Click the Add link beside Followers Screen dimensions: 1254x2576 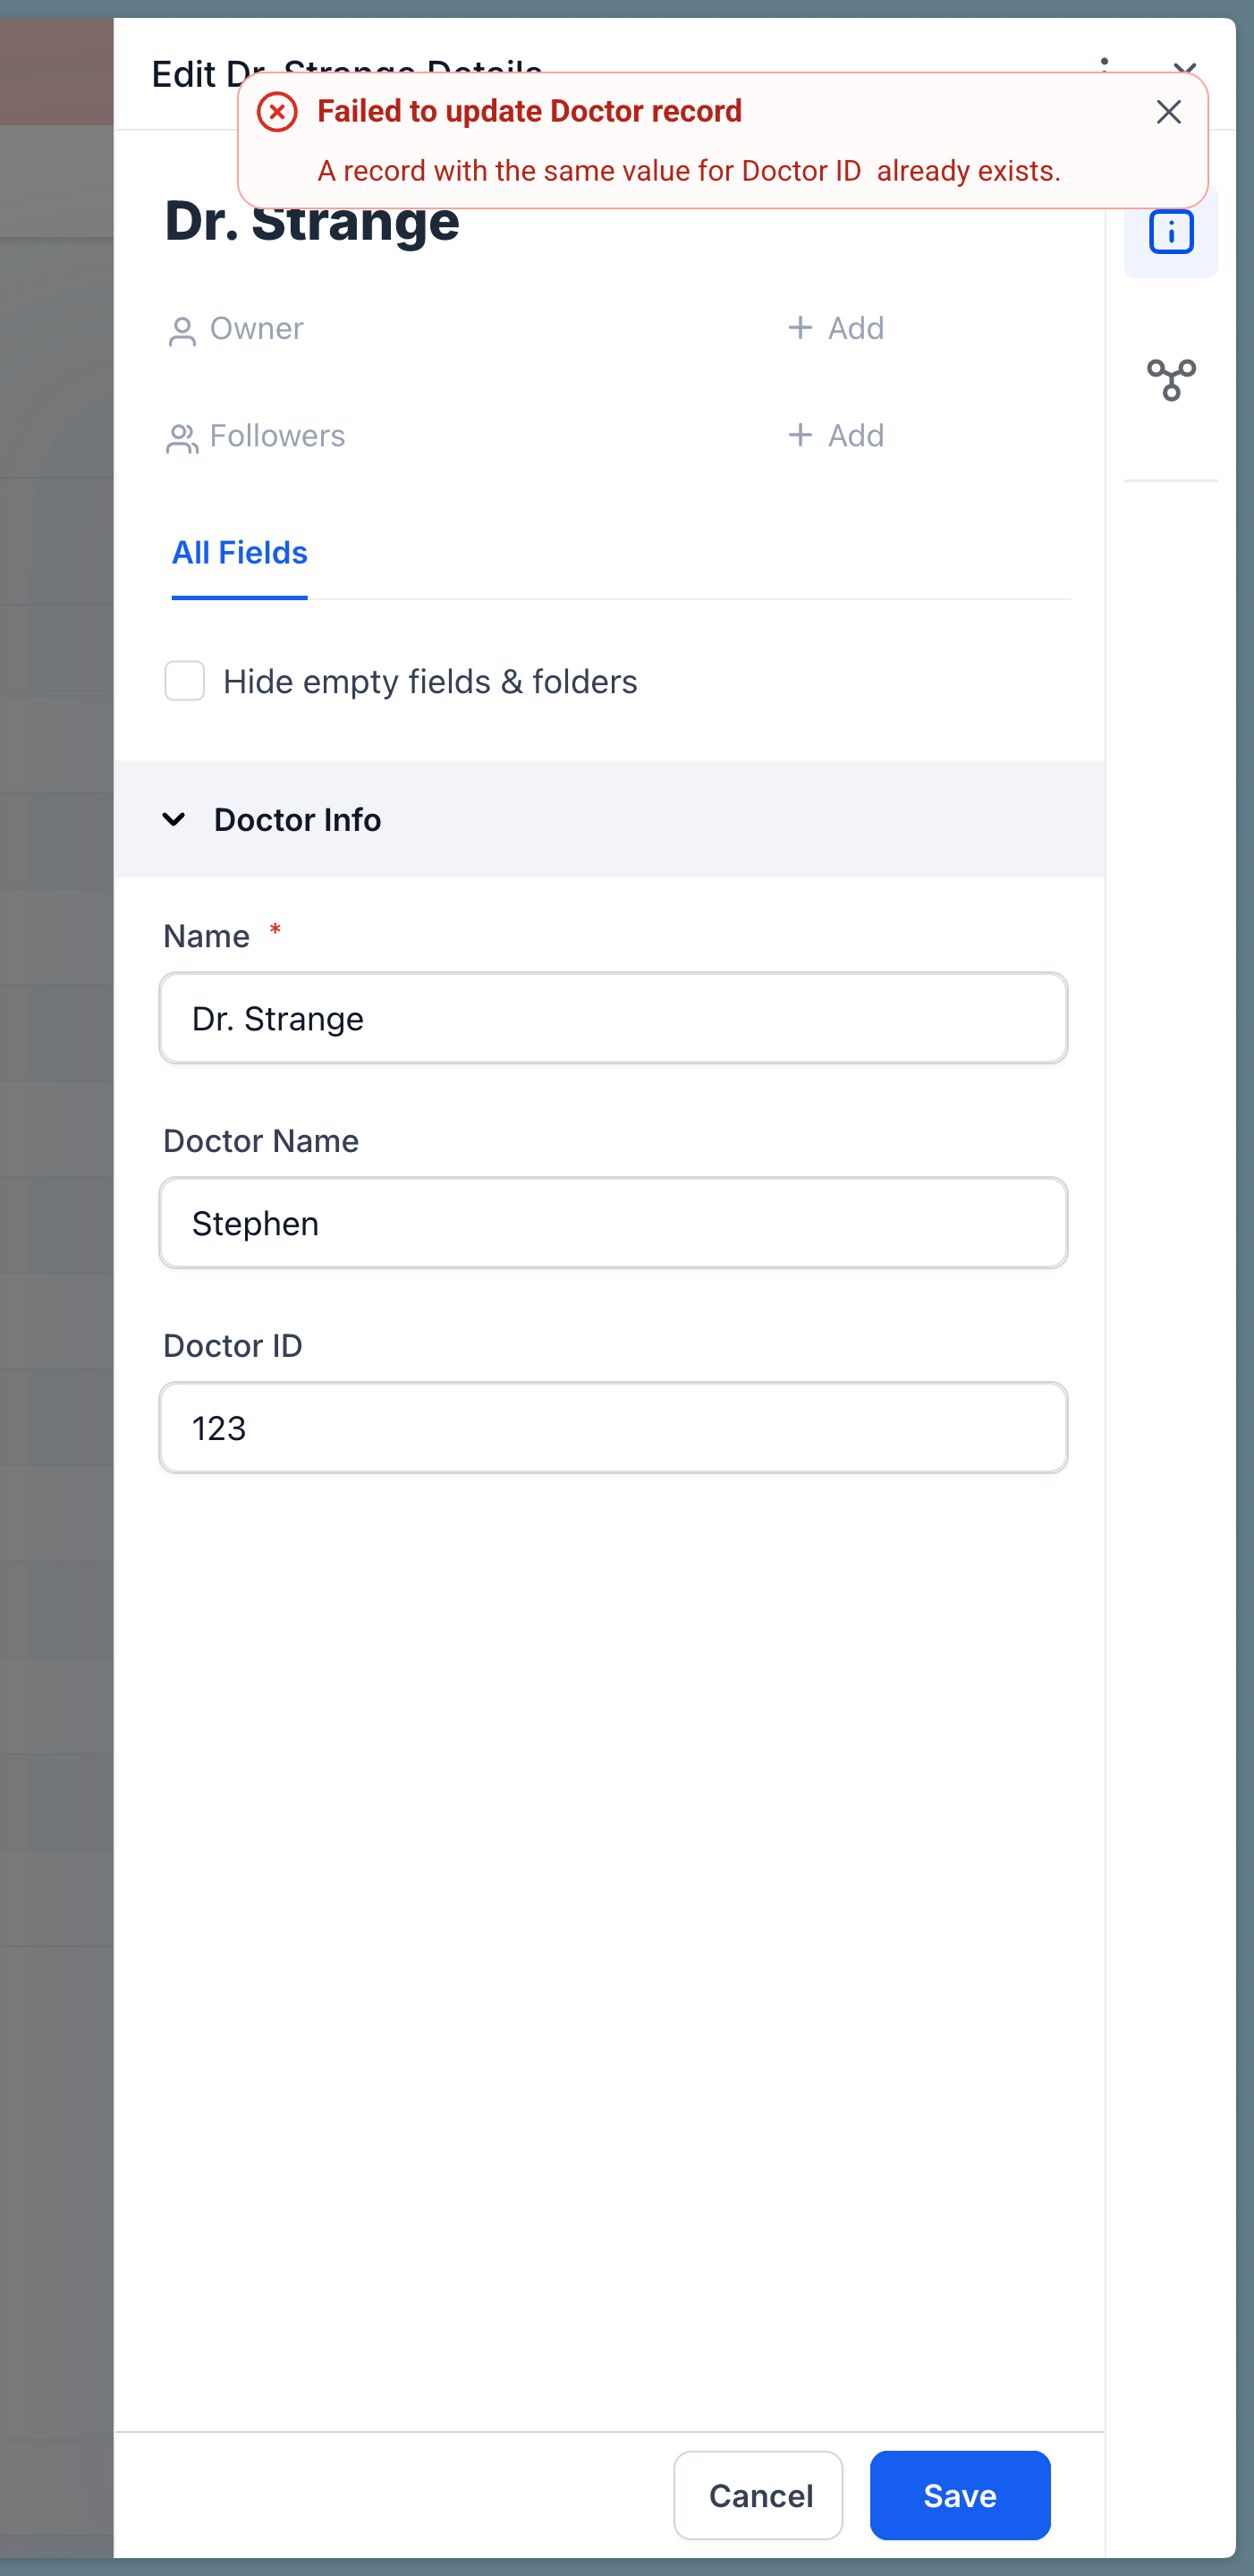(x=854, y=435)
